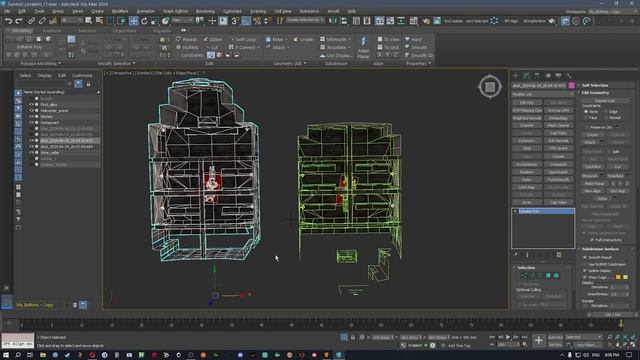
Task: Select Element sub-object level icon
Action: pos(556,276)
